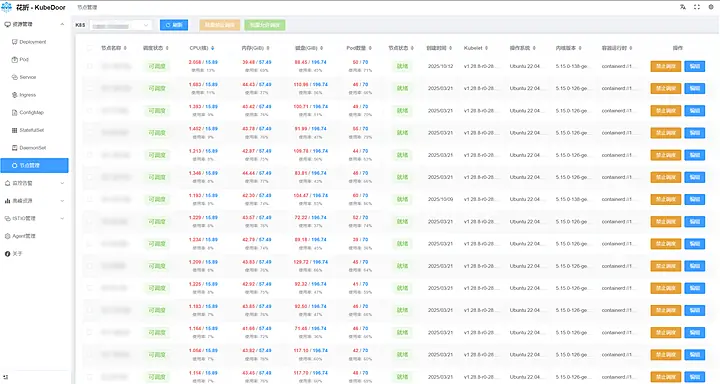
Task: Click 编辑 for row with CPU 1.683
Action: click(x=694, y=88)
